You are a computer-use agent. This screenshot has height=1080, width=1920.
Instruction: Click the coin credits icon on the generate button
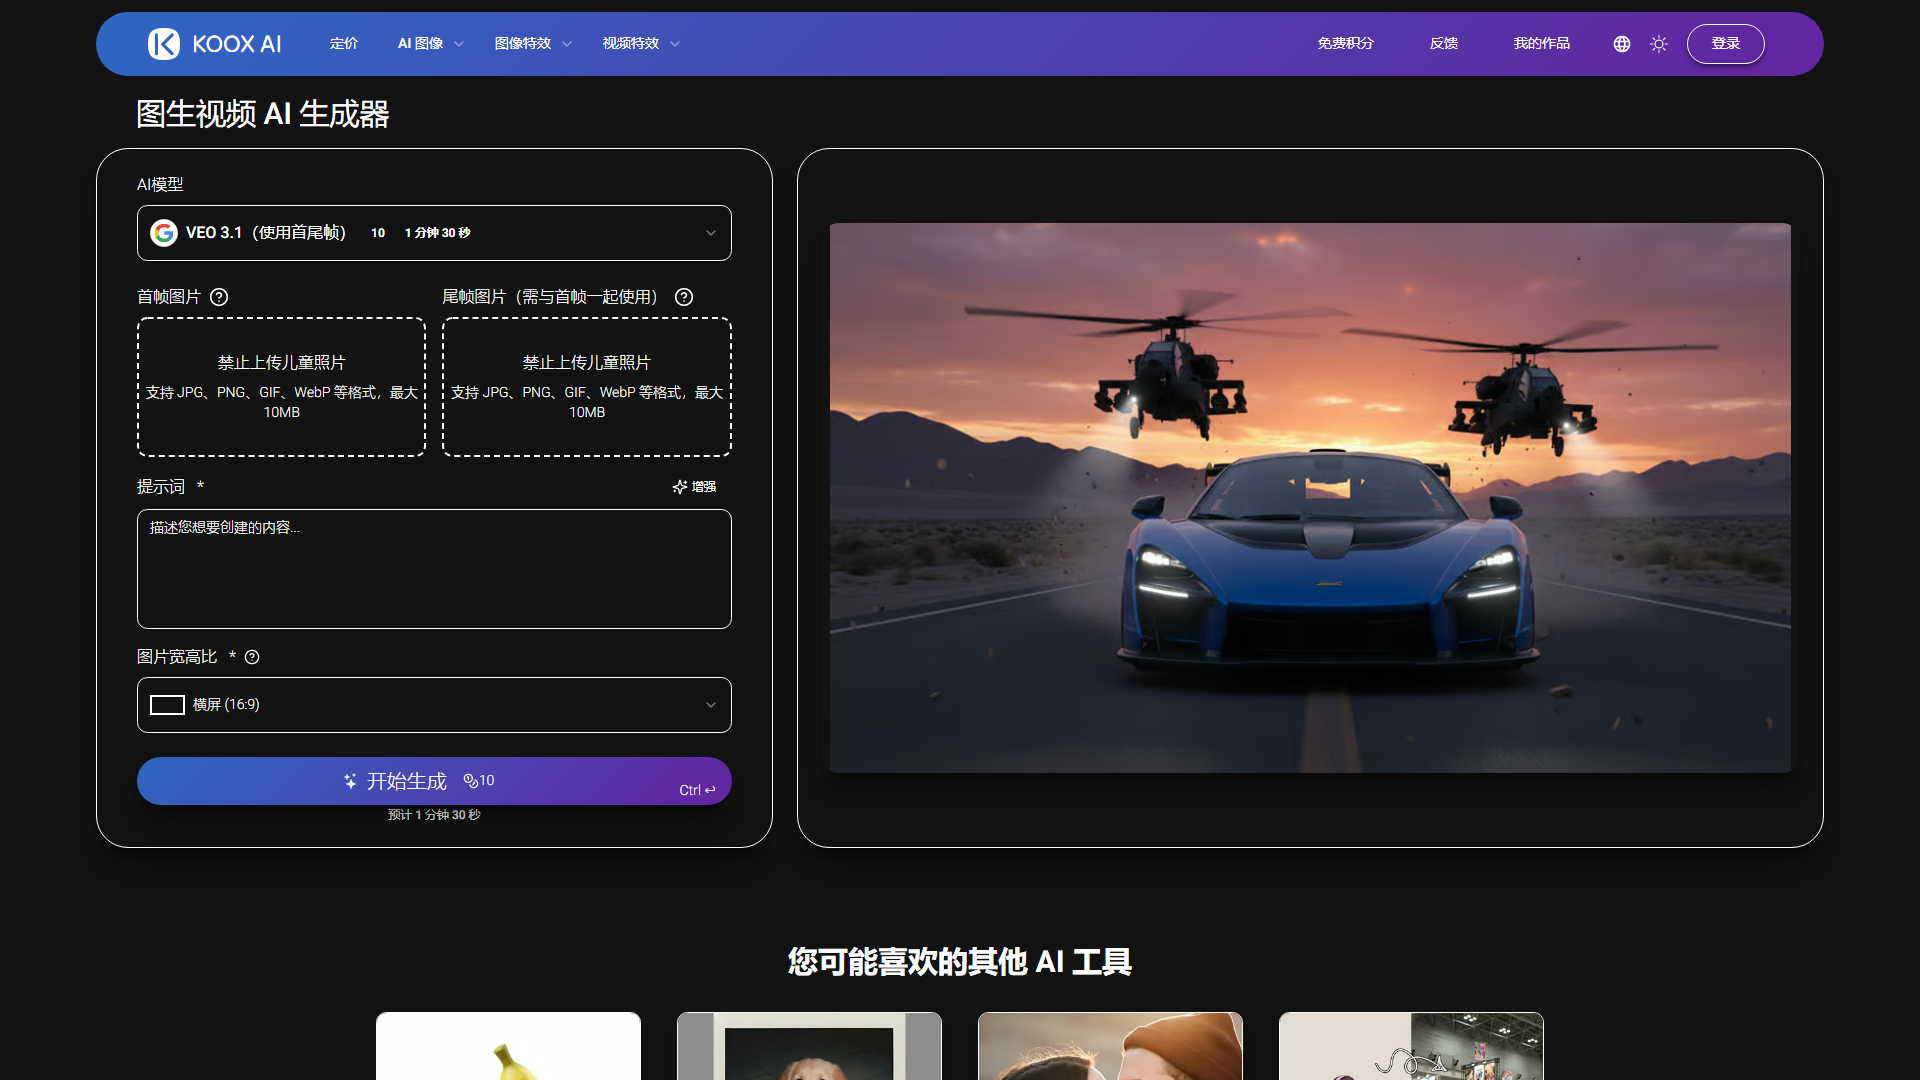coord(473,781)
